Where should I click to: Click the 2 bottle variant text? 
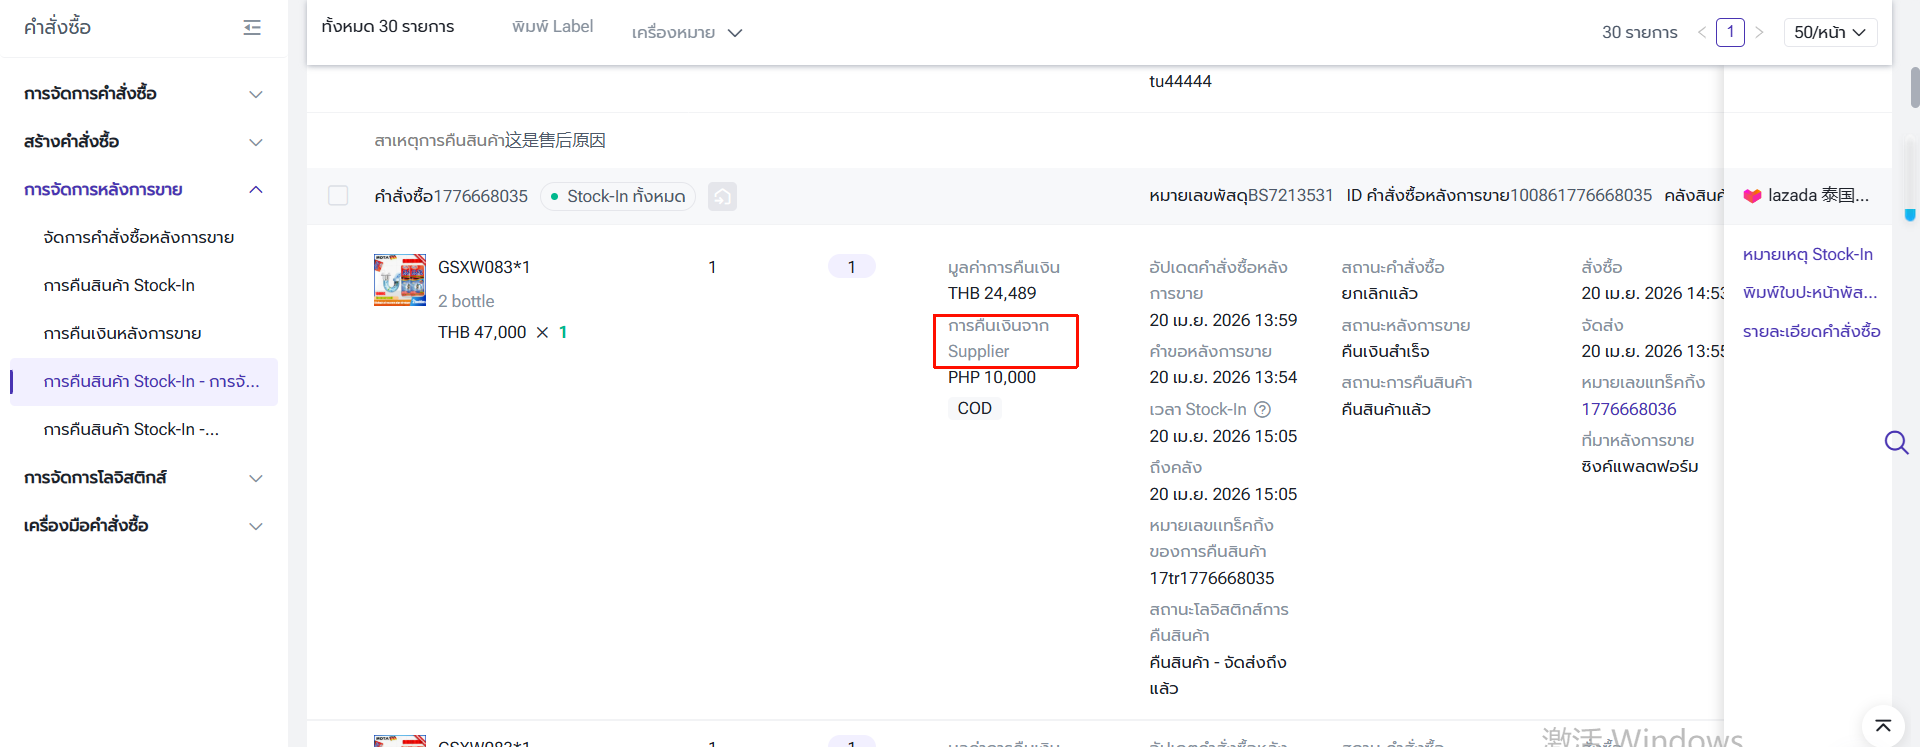(466, 301)
